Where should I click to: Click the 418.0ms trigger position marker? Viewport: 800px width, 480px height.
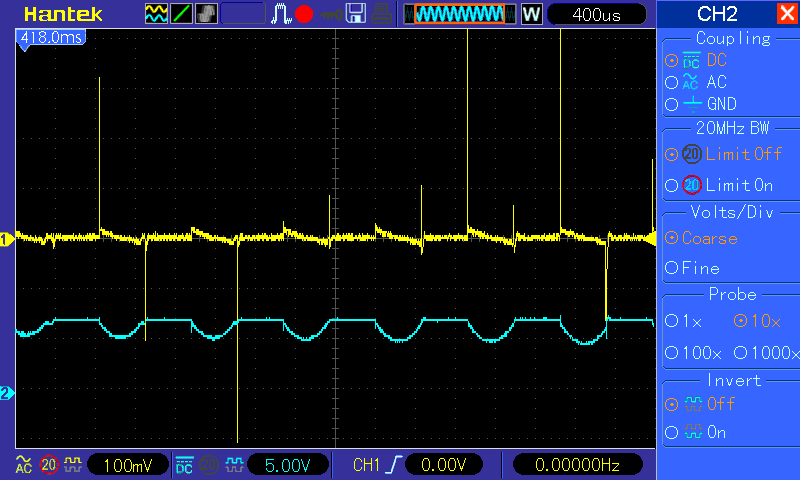tap(51, 39)
